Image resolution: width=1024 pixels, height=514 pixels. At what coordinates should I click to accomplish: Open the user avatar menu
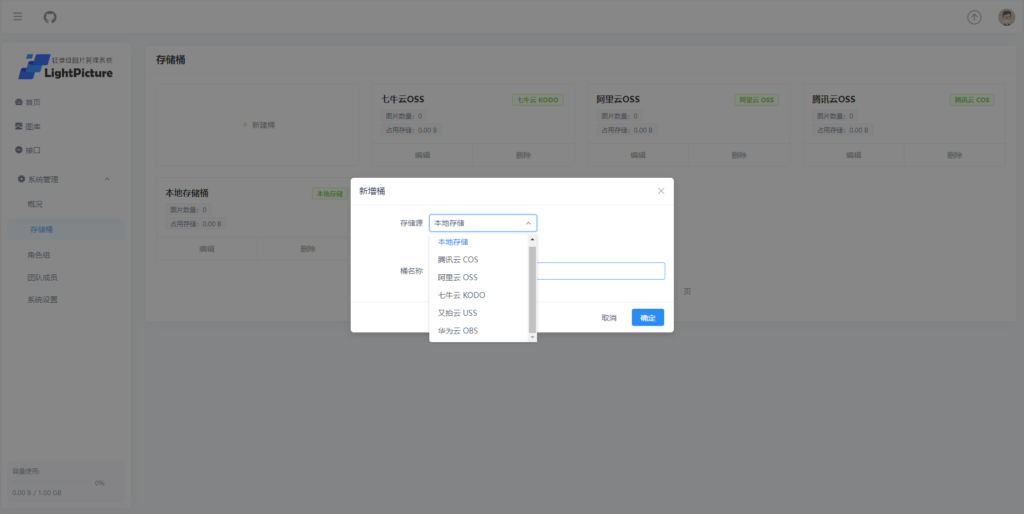1005,17
